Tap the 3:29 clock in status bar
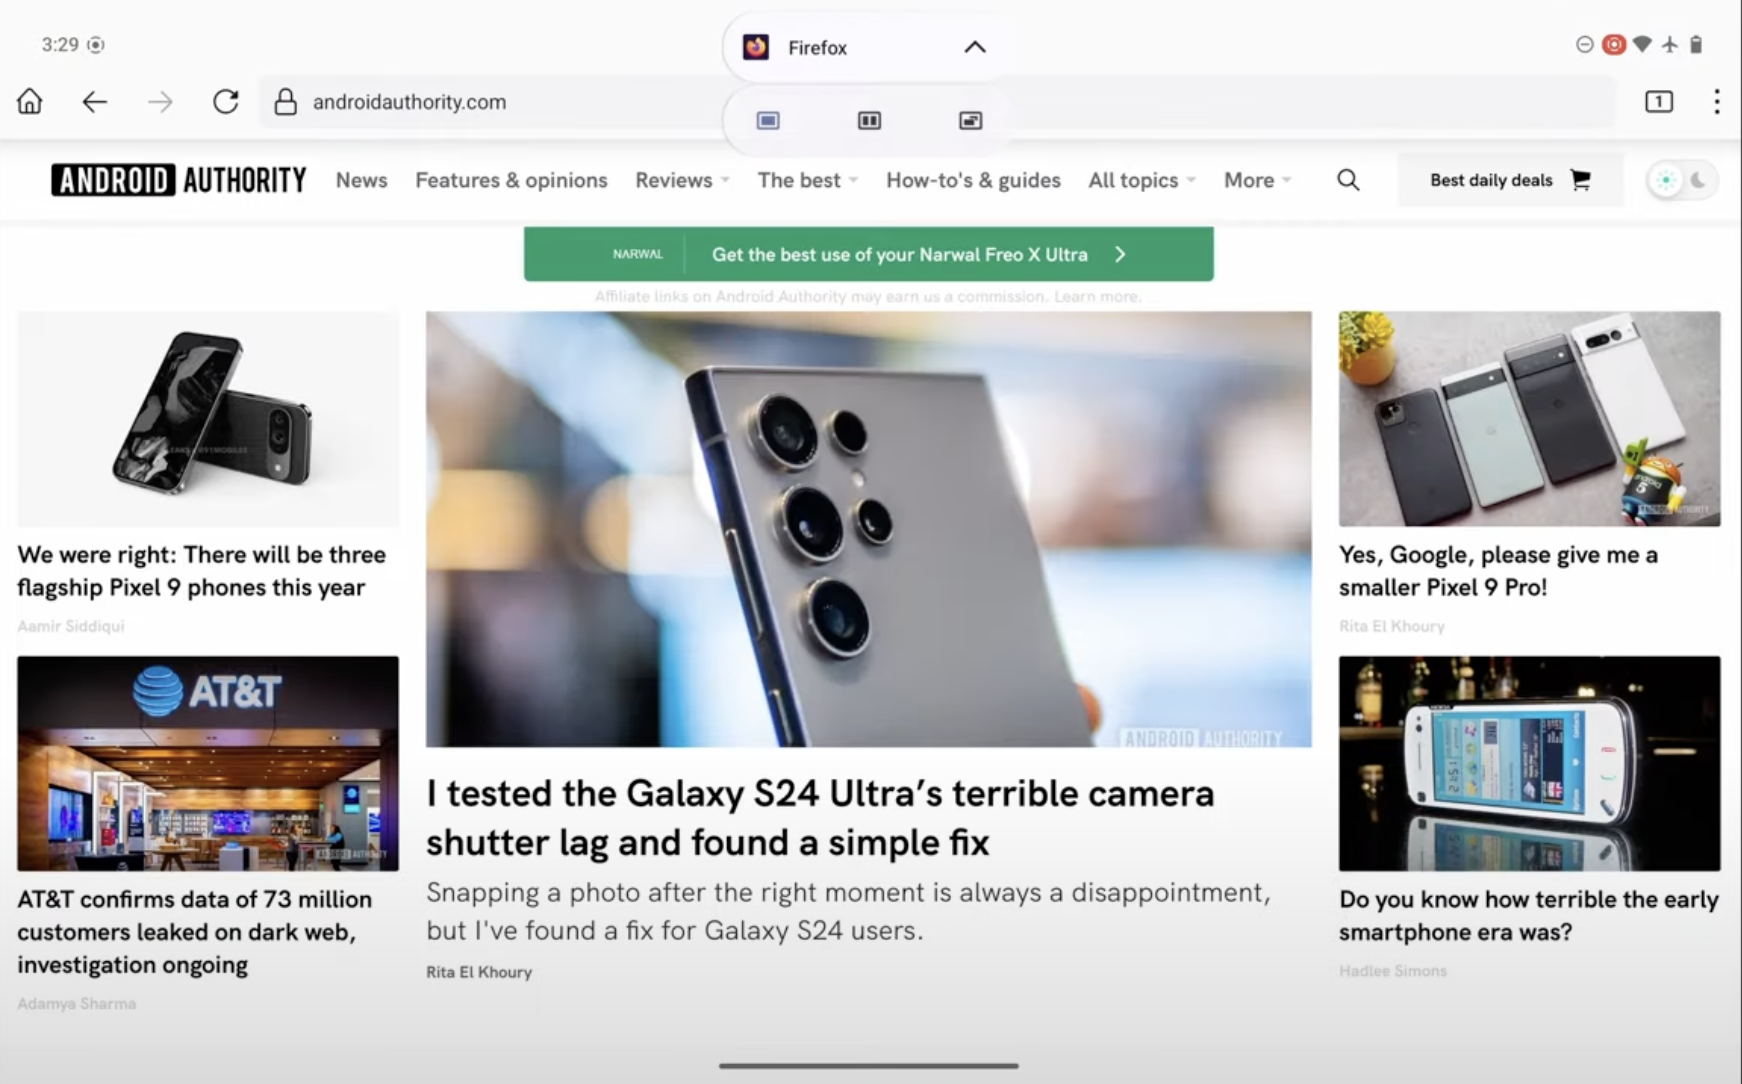 coord(60,44)
